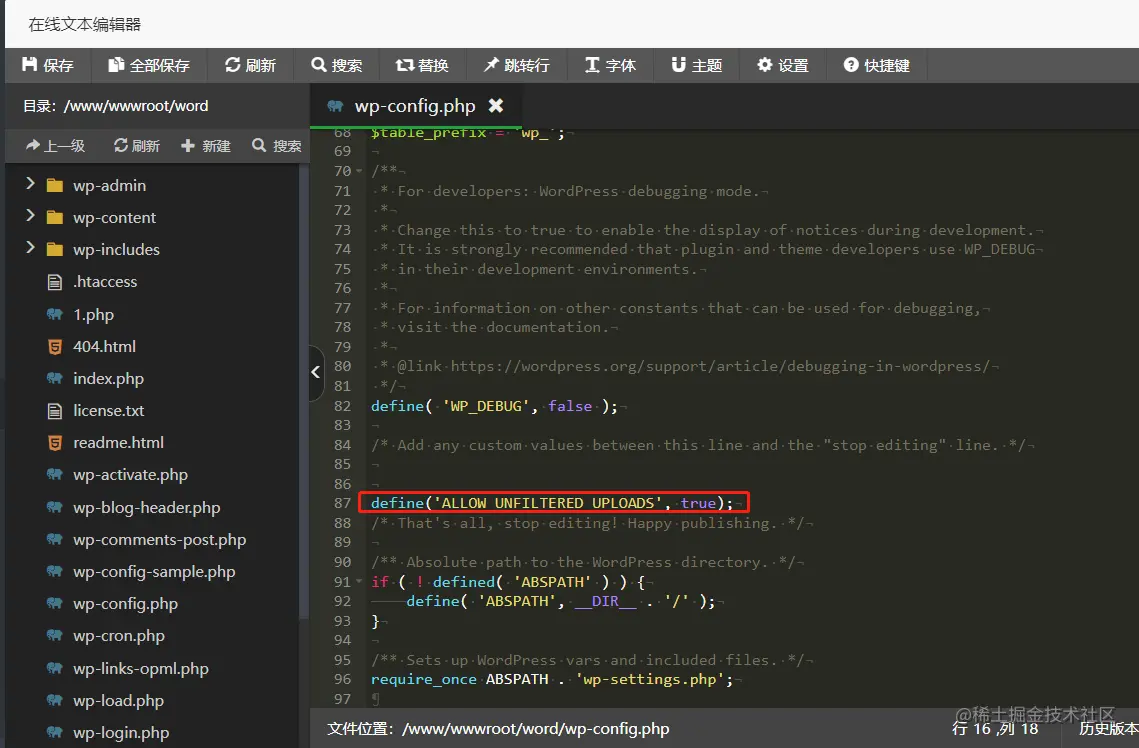Click wp-activate.php PHP icon
Viewport: 1139px width, 748px height.
click(x=54, y=473)
